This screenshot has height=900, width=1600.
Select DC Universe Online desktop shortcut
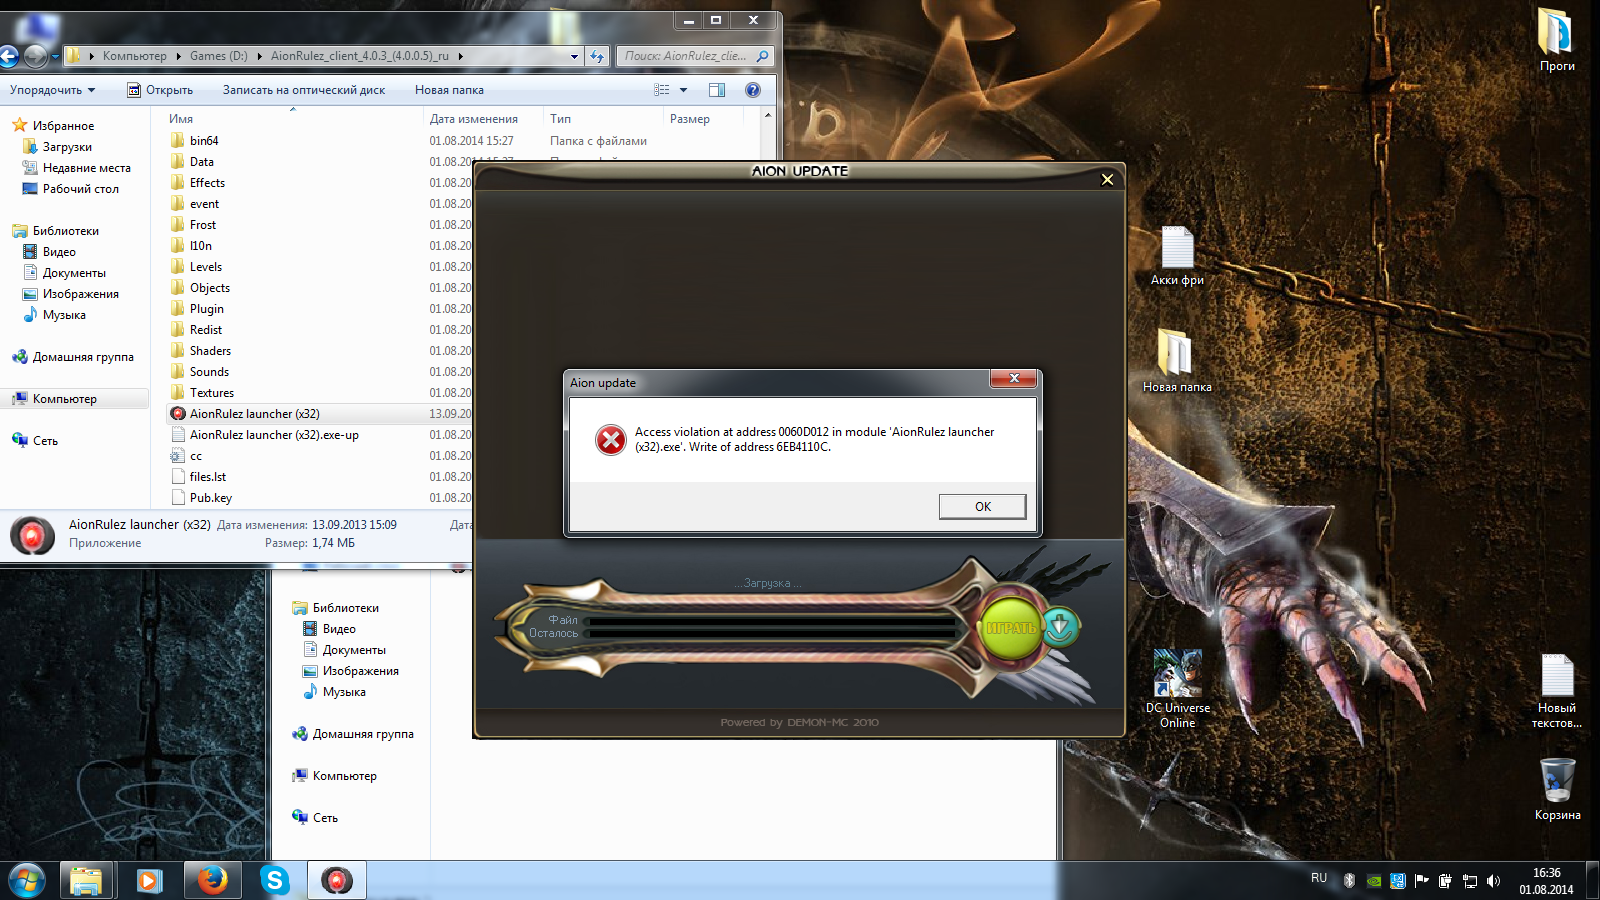point(1177,689)
